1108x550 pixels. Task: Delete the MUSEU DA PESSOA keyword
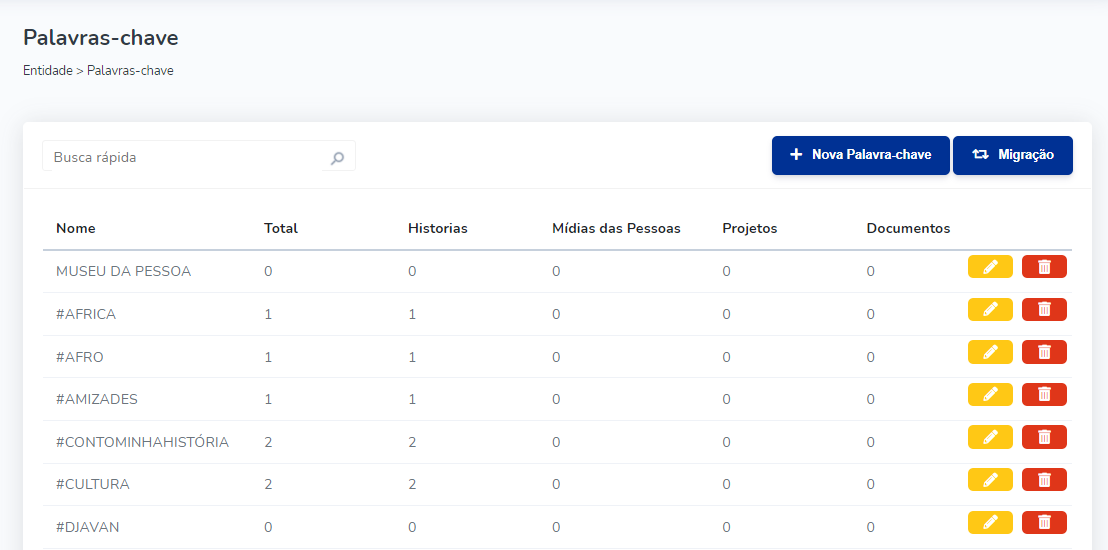point(1044,267)
